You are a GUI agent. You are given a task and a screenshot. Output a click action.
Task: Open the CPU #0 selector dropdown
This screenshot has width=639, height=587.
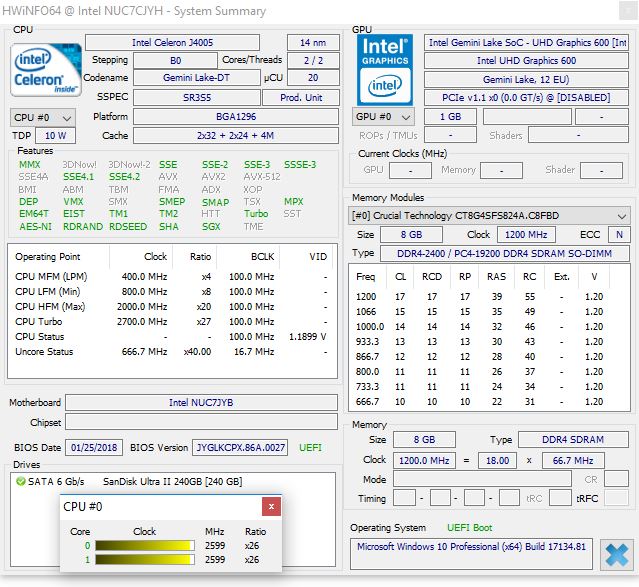pos(42,117)
